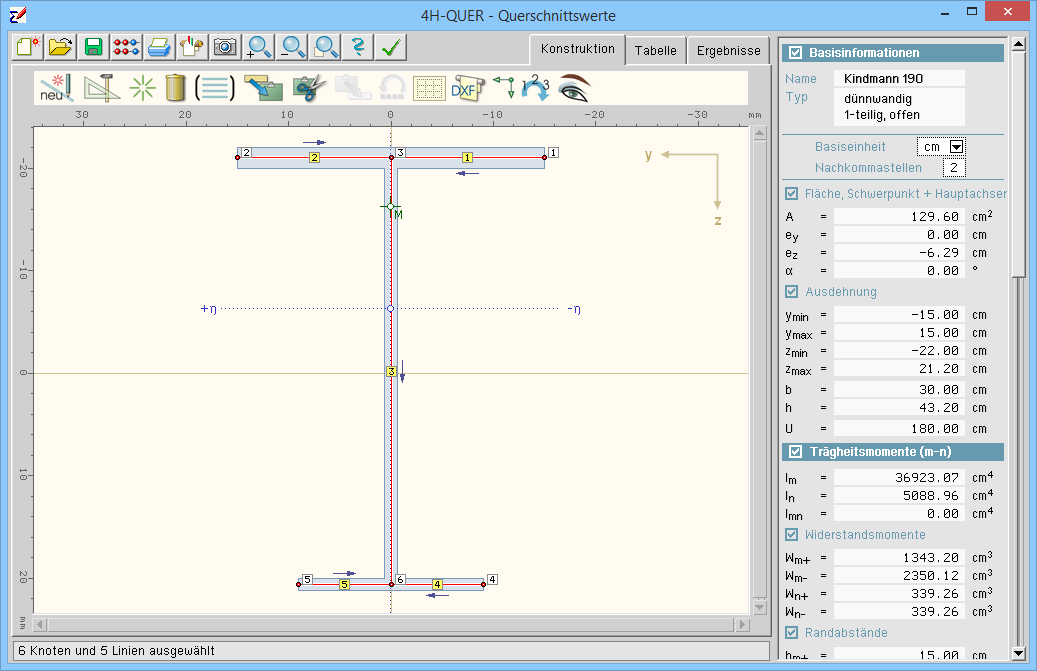Open file with the folder icon
Screen dimensions: 1037x671
(61, 47)
